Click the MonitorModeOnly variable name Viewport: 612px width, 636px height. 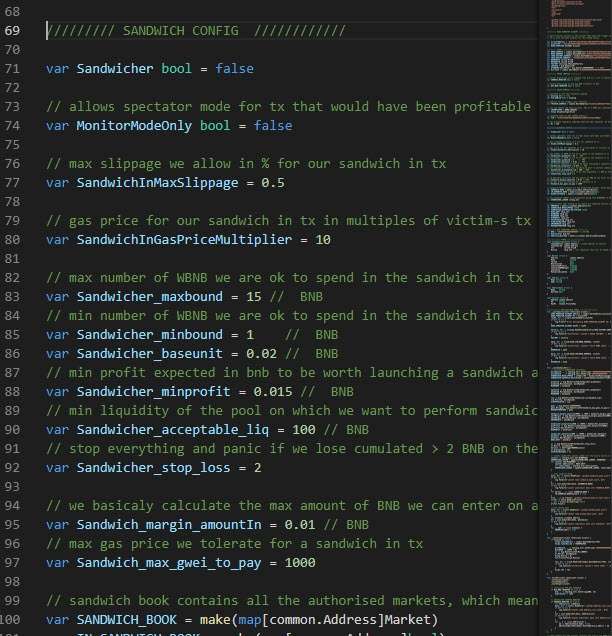tap(134, 126)
